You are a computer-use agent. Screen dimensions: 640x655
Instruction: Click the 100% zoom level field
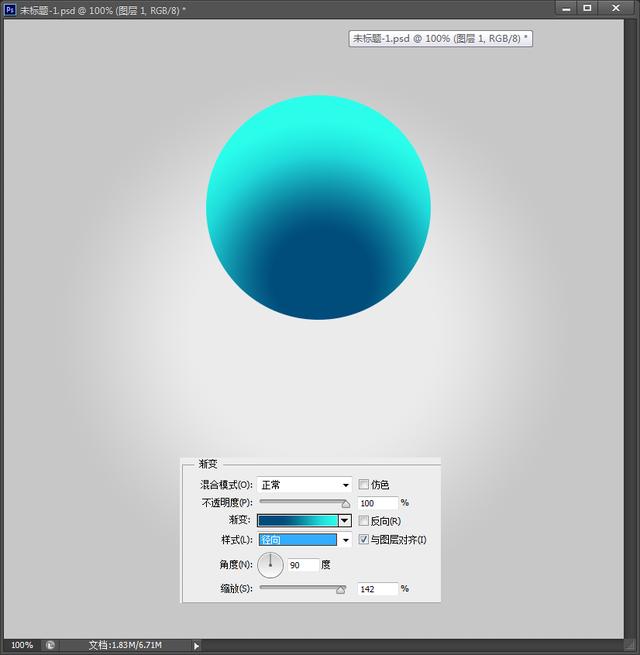pos(22,645)
